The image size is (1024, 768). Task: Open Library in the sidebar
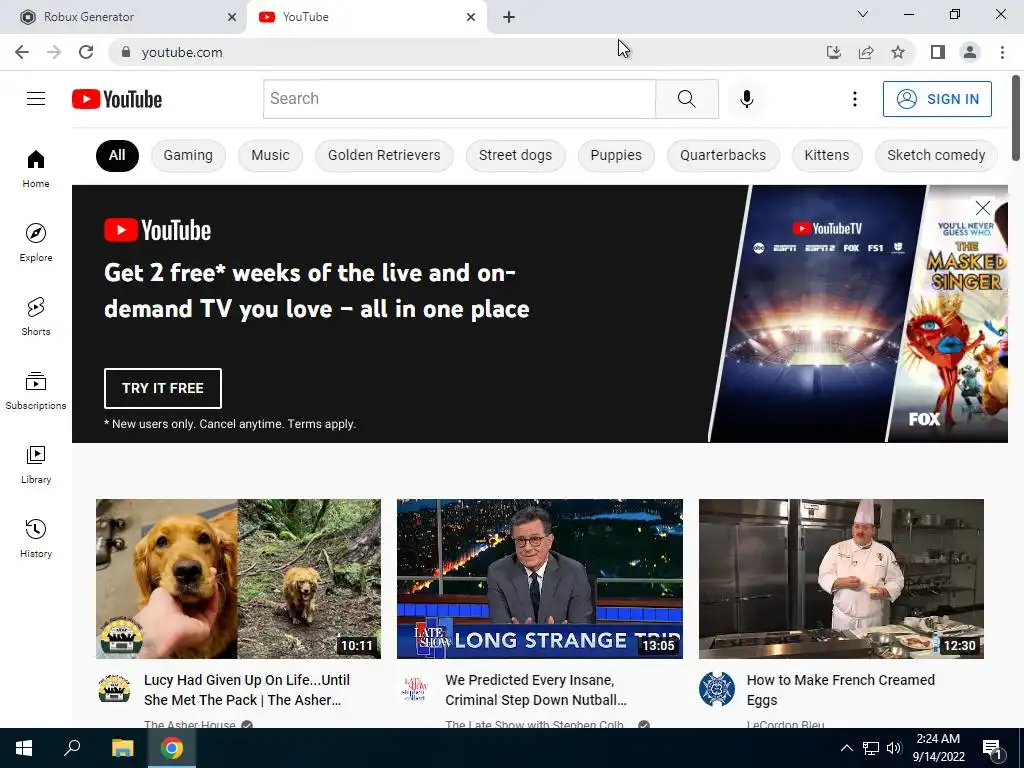(36, 464)
